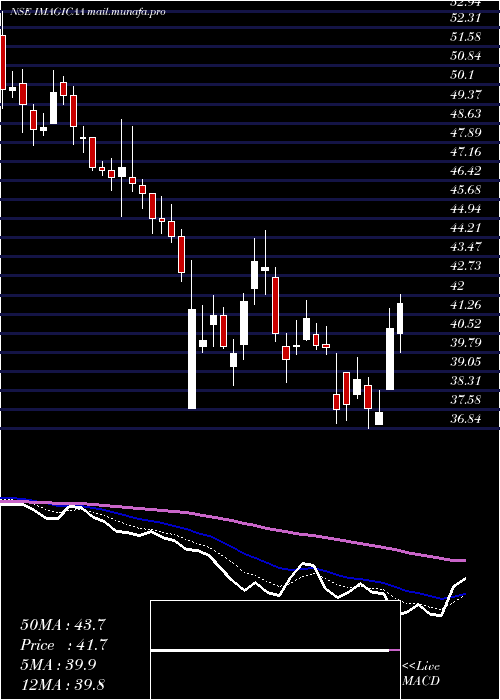
Task: Click the tall white candle body spanning 37.58 to 41.26
Action: 192,359
